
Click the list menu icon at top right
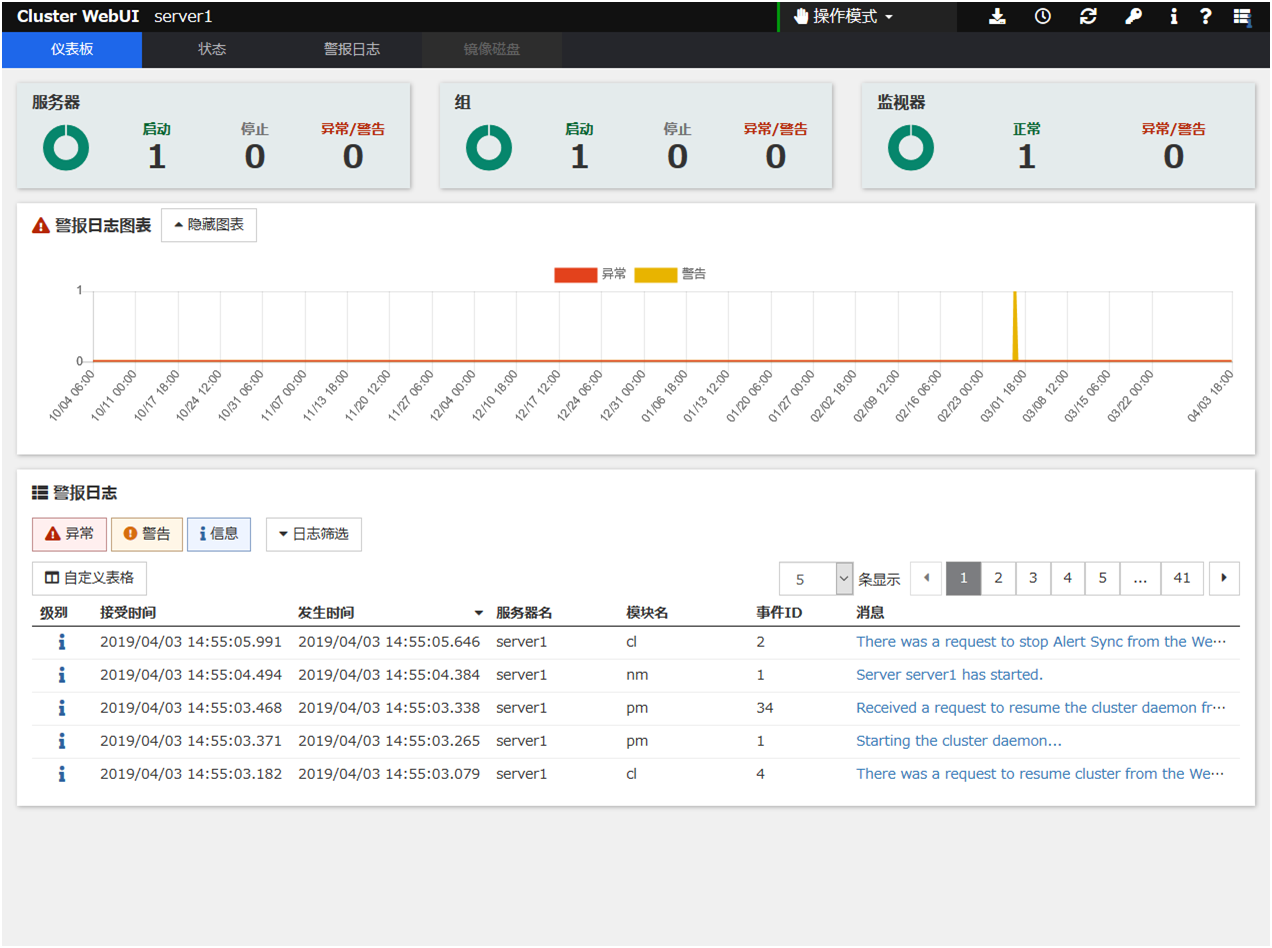[x=1242, y=17]
